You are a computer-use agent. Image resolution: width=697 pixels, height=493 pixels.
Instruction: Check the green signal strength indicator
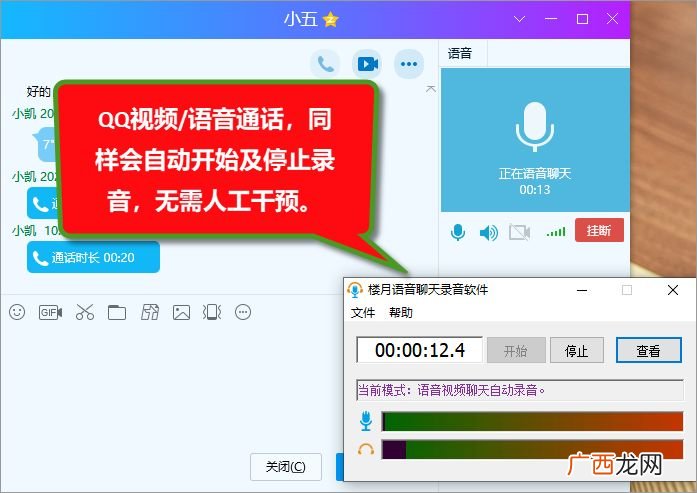[556, 232]
